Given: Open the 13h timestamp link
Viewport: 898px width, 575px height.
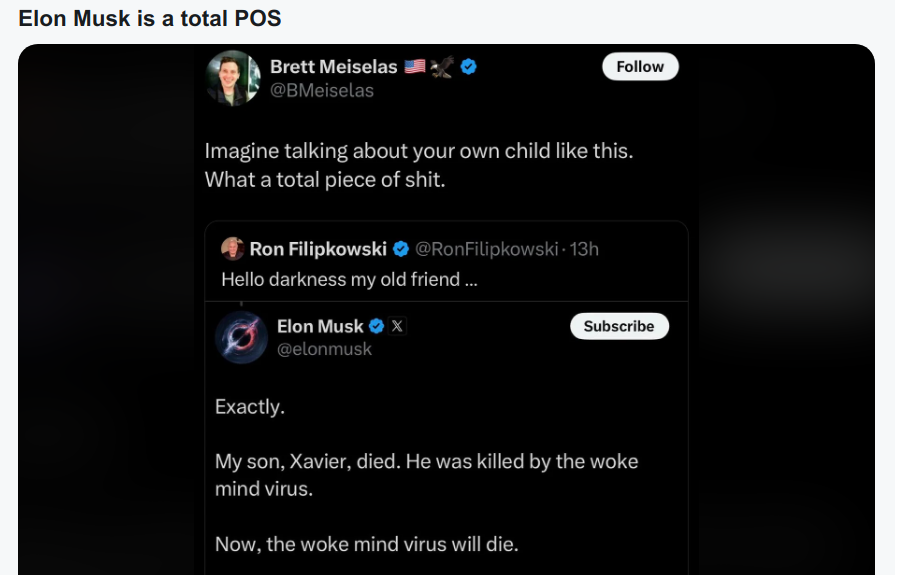Looking at the screenshot, I should [584, 249].
